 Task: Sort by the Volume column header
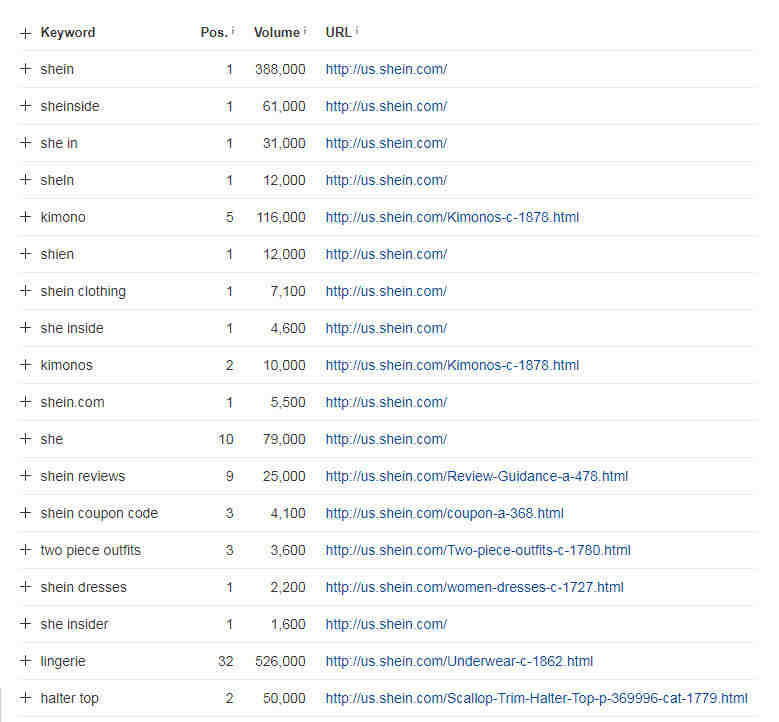(277, 32)
